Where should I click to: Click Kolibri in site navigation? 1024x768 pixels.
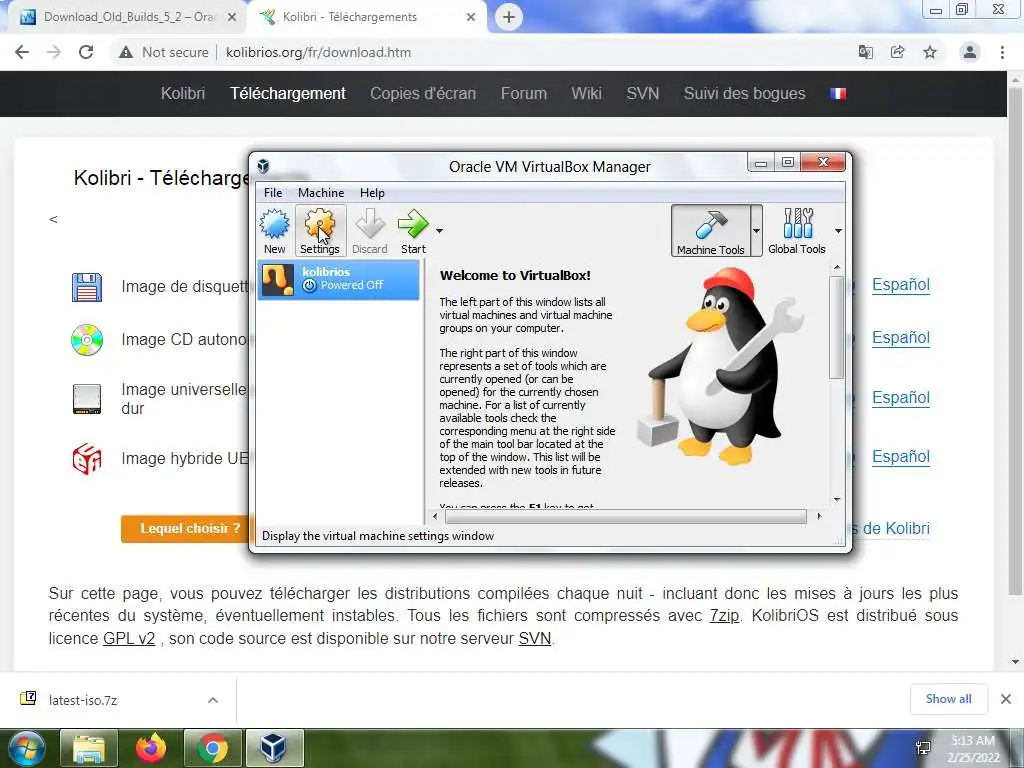click(x=183, y=93)
